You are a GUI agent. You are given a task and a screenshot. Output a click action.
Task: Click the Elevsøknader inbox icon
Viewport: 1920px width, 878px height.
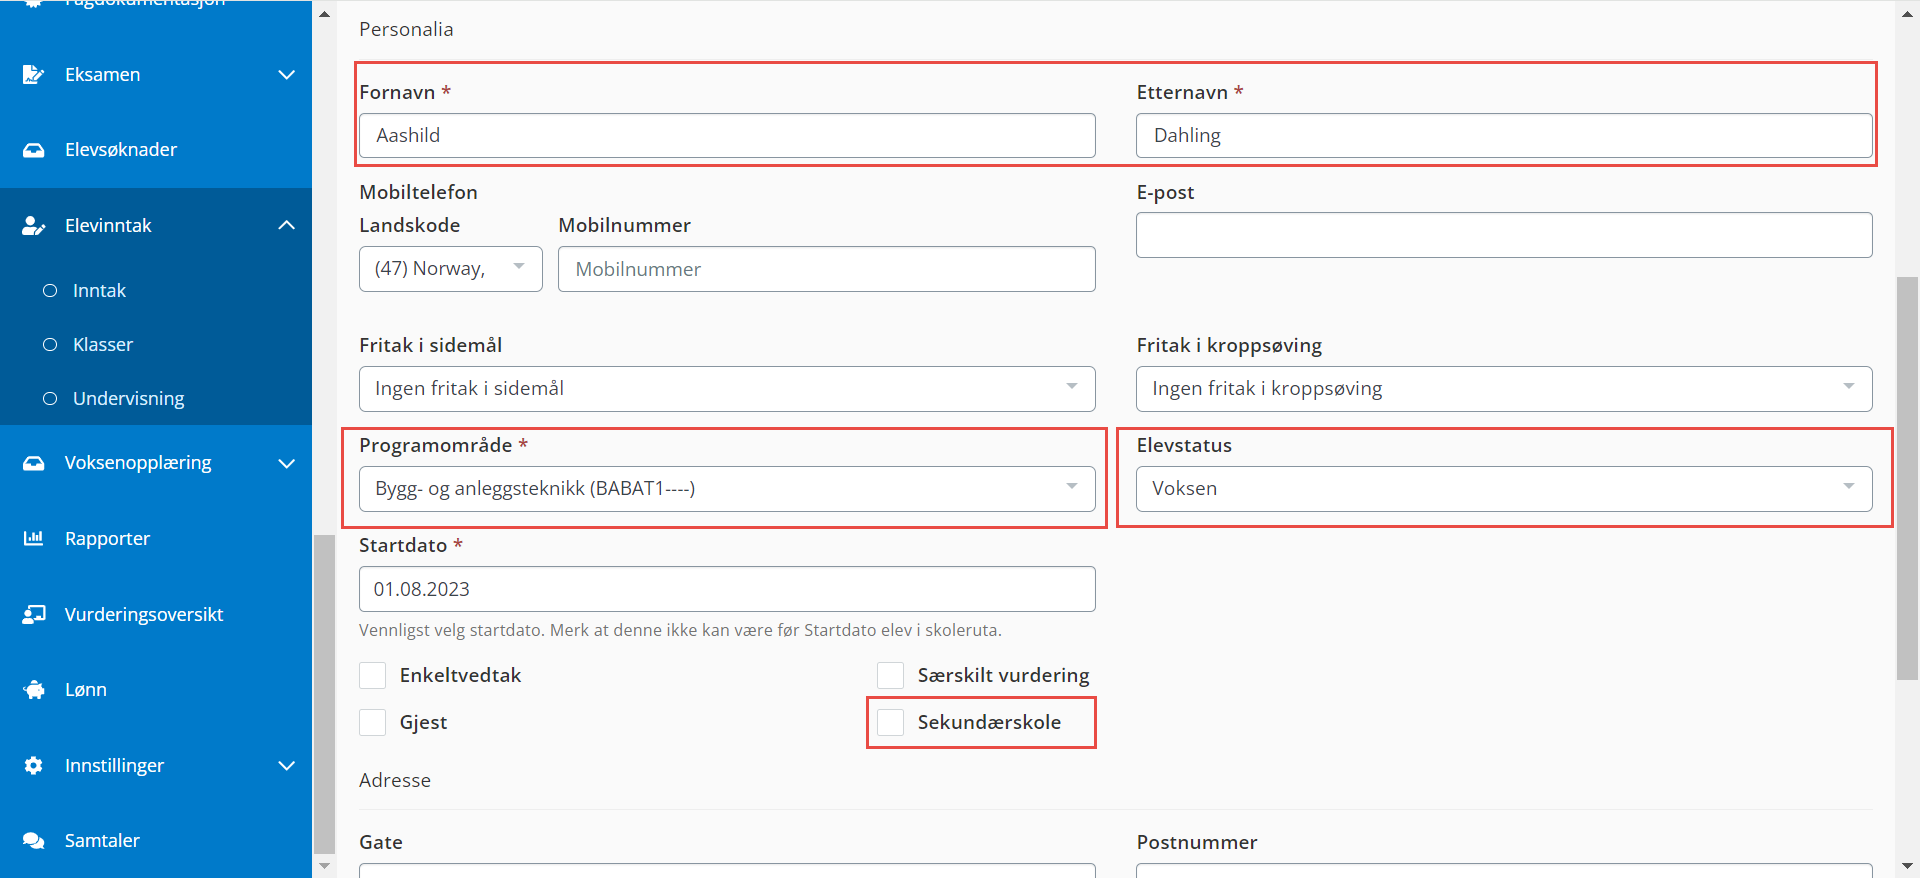point(33,150)
